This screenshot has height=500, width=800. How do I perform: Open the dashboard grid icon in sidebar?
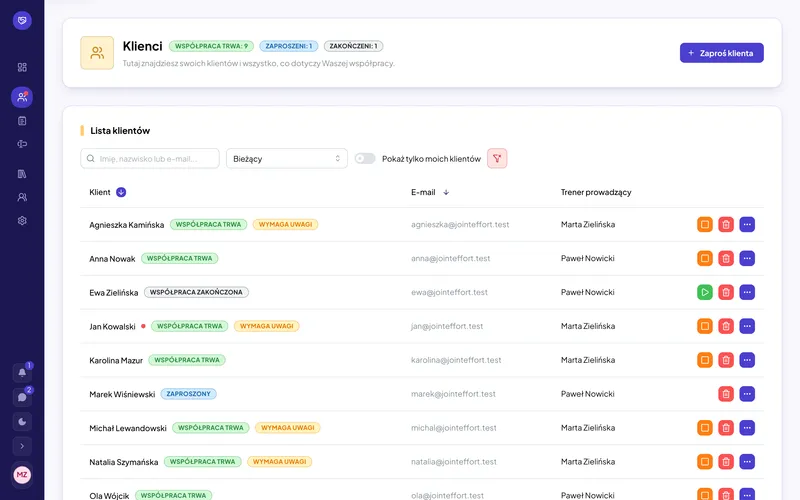[x=22, y=67]
